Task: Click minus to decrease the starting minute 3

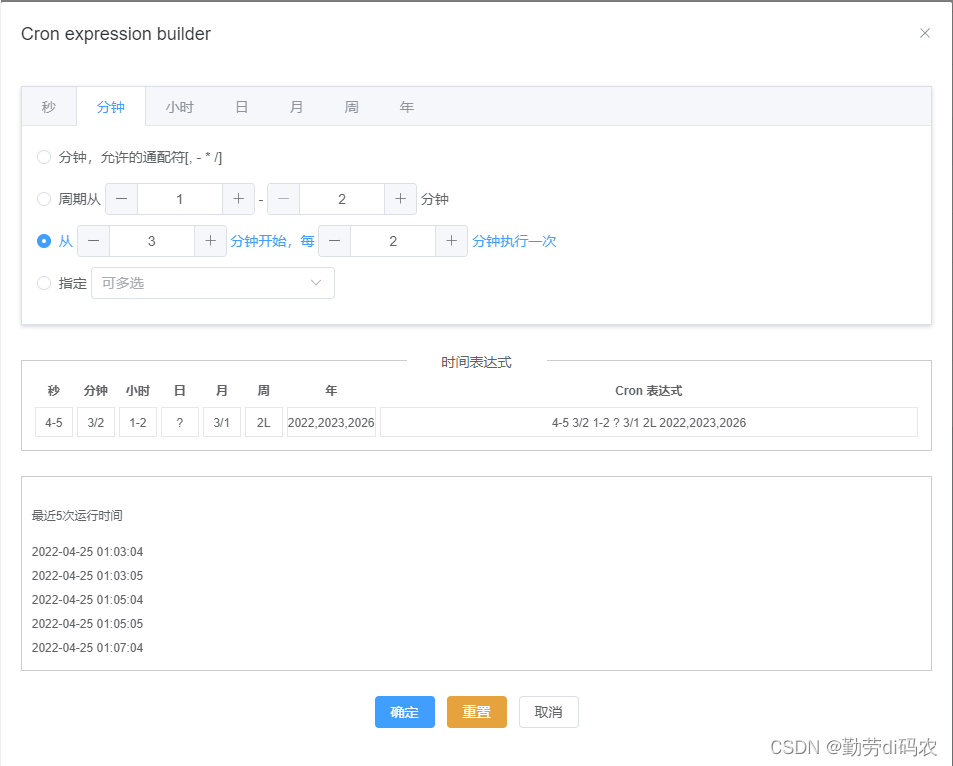Action: 93,241
